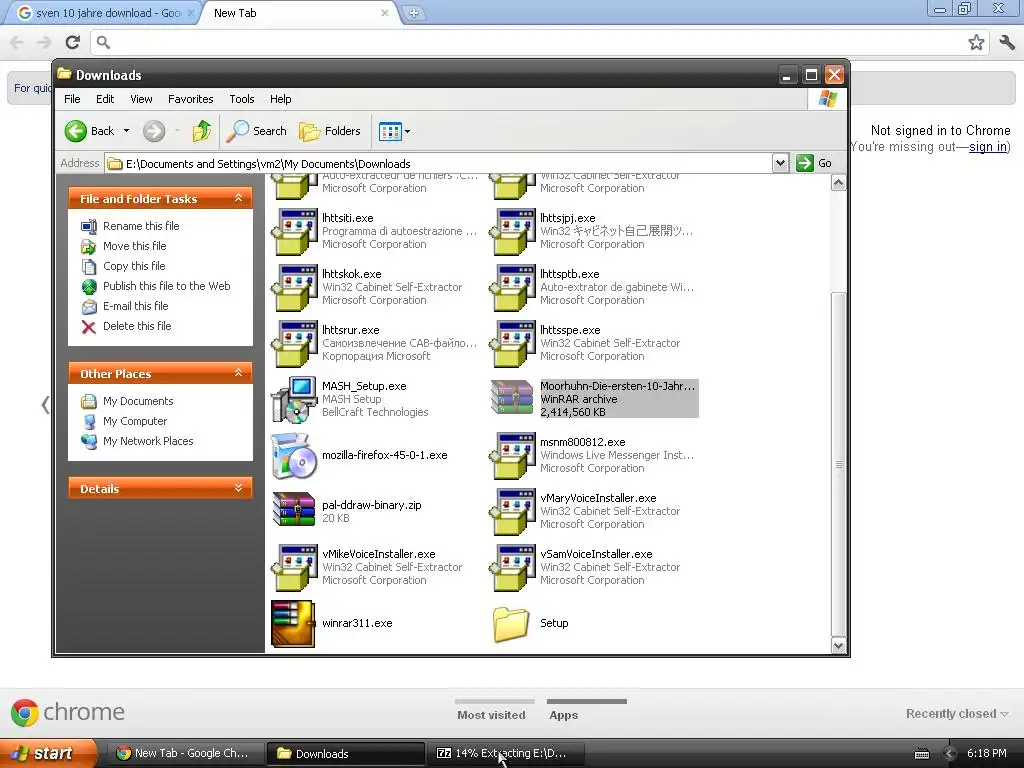Open Back history dropdown arrow
1024x768 pixels.
tap(126, 131)
